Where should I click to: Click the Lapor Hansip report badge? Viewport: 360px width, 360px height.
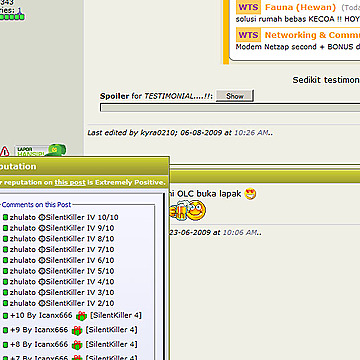click(x=40, y=150)
